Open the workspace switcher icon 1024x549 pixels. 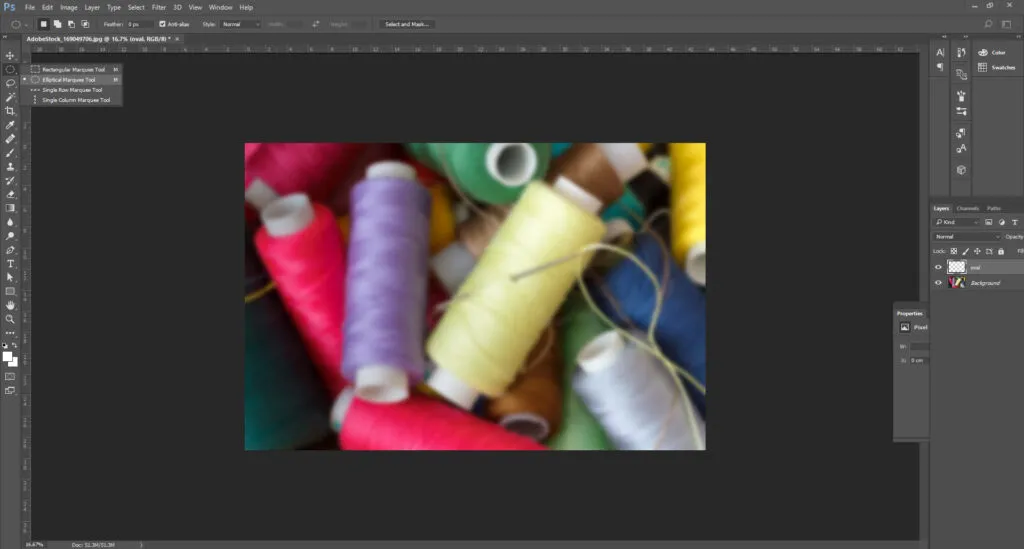[x=1006, y=24]
